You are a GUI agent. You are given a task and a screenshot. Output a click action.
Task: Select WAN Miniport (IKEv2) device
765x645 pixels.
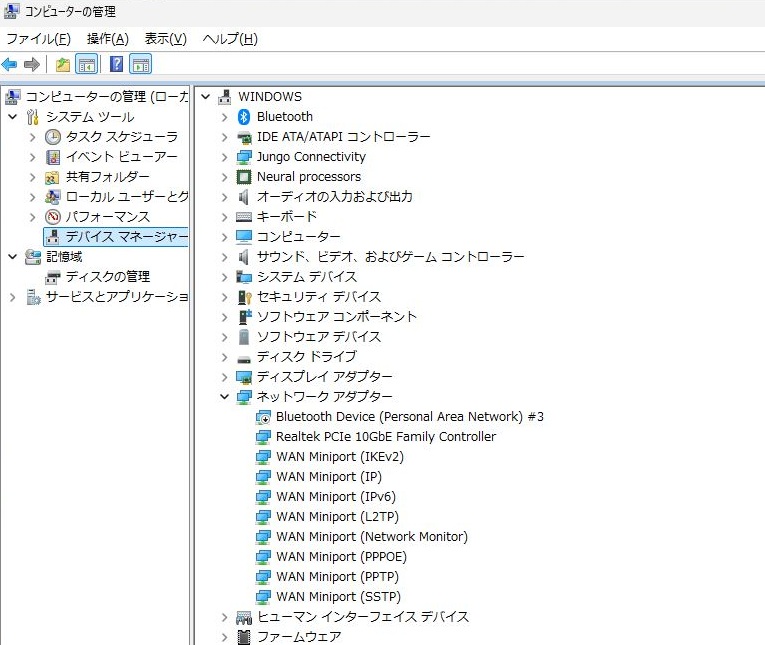point(339,457)
